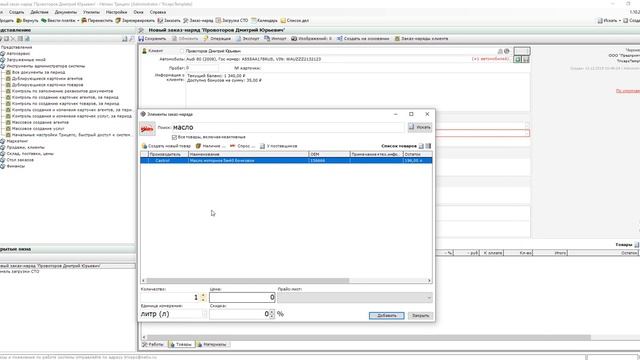The height and width of the screenshot is (360, 640).
Task: Open the Создать menu
Action: (x=16, y=12)
